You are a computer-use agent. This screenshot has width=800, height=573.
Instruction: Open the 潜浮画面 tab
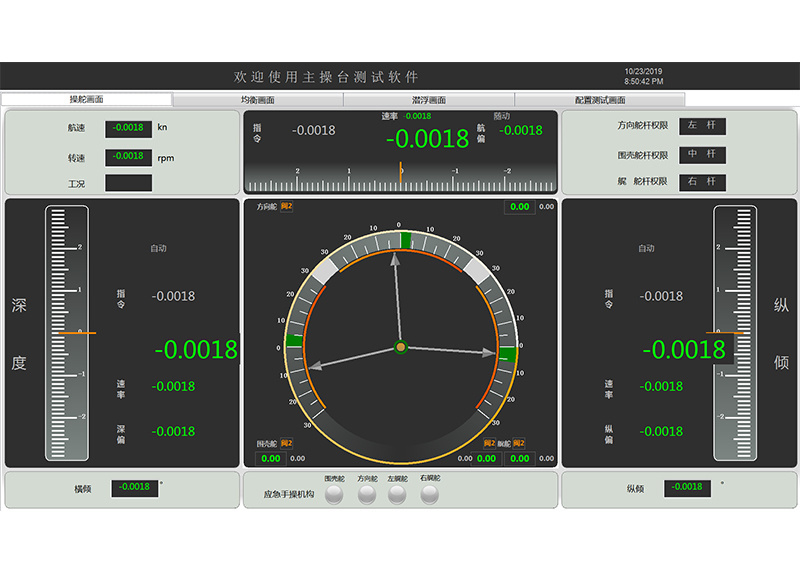[x=429, y=100]
